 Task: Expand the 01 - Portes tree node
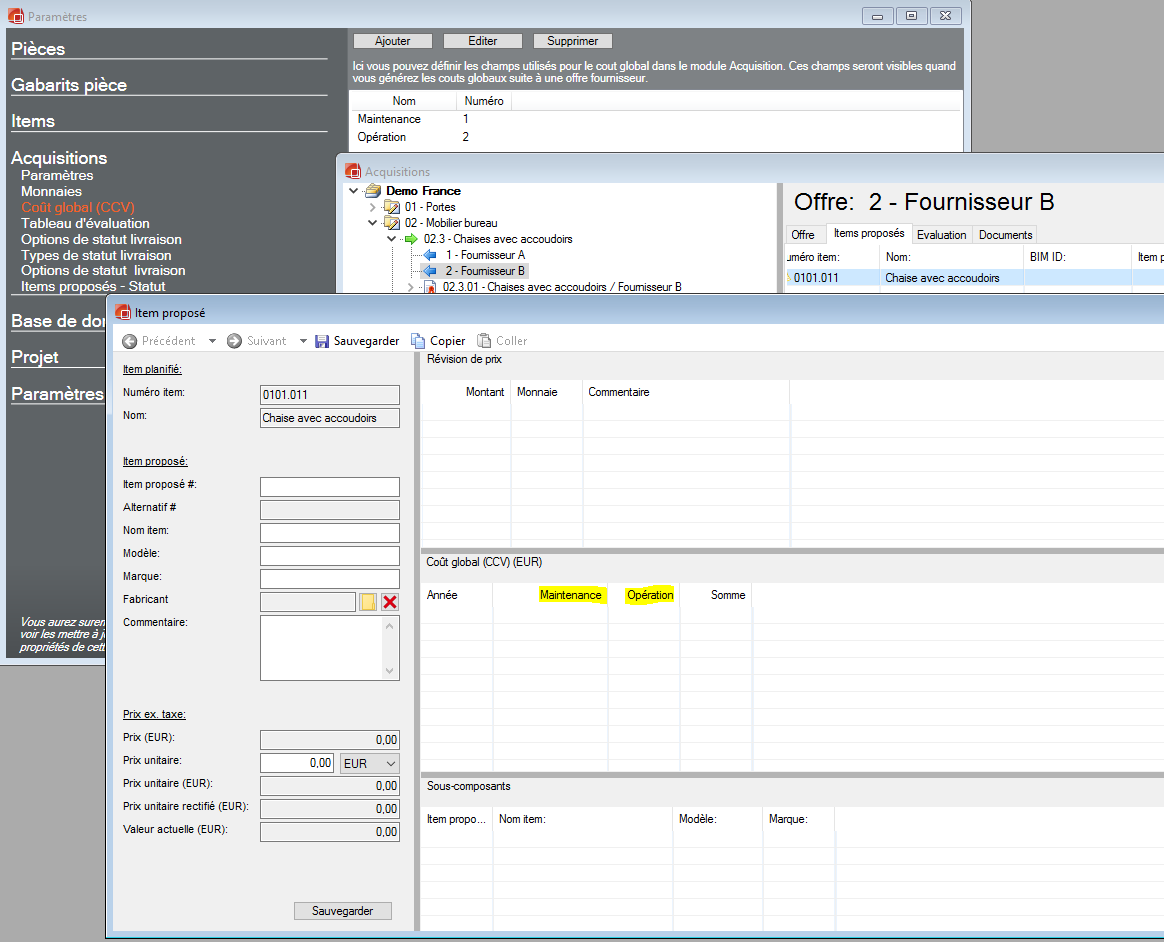point(373,207)
